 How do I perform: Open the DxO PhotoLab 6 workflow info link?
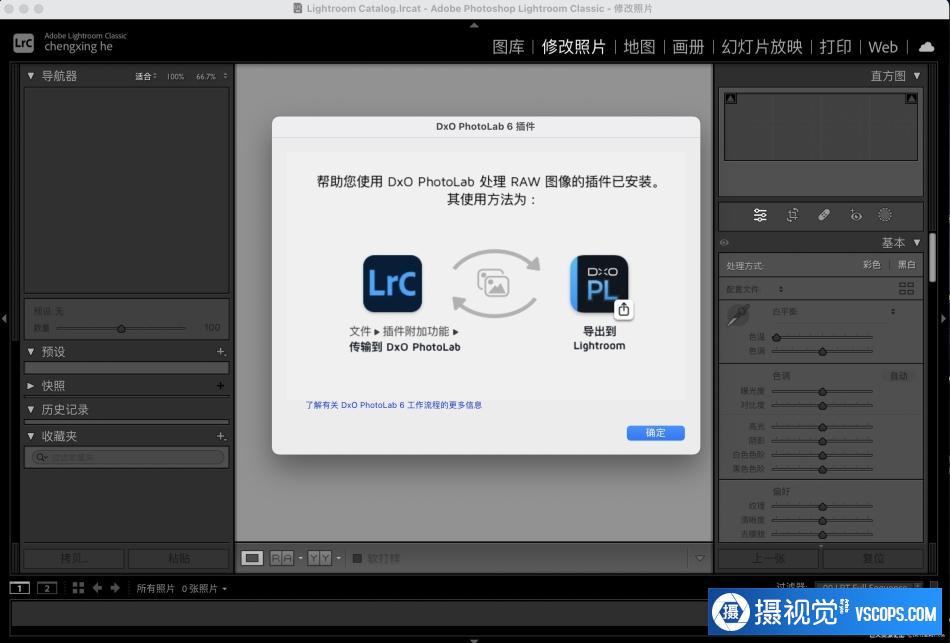pyautogui.click(x=393, y=405)
